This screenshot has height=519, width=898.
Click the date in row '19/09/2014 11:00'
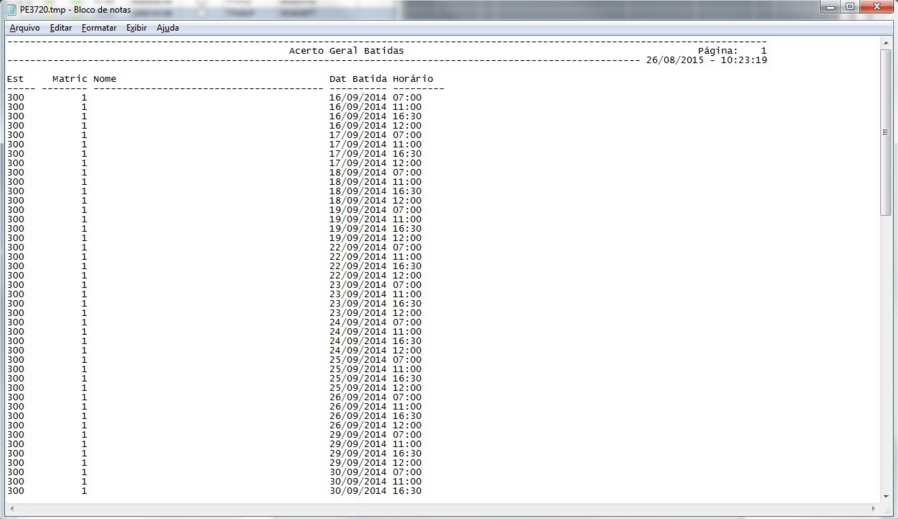point(358,219)
